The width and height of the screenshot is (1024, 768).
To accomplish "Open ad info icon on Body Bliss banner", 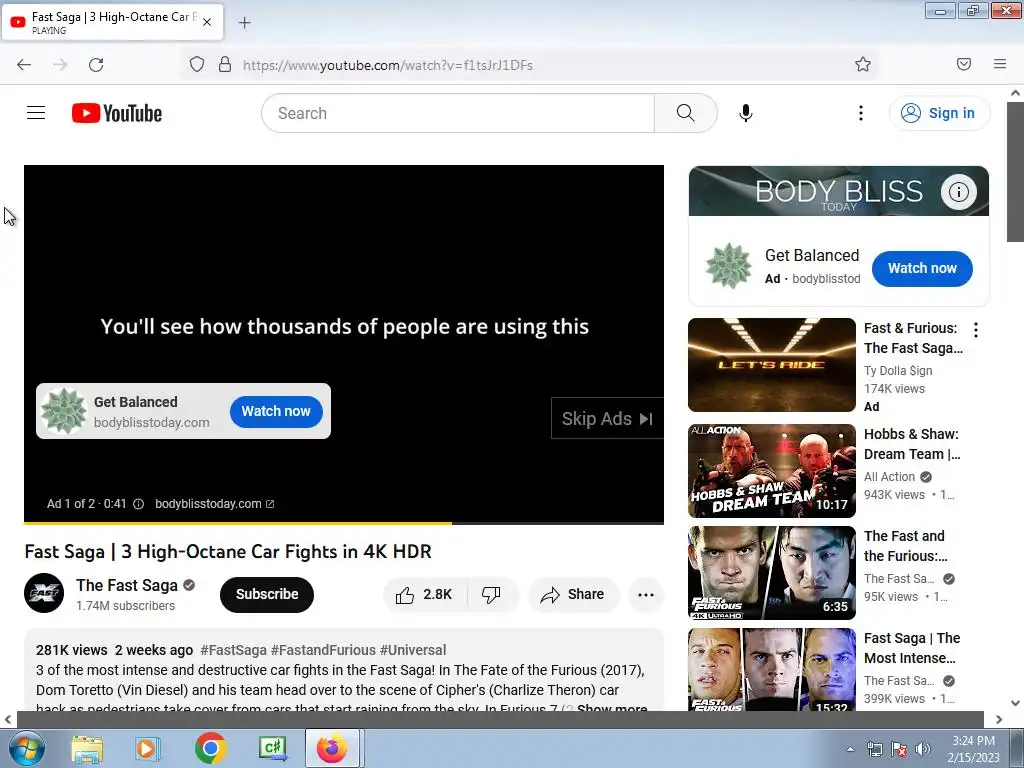I will [958, 191].
